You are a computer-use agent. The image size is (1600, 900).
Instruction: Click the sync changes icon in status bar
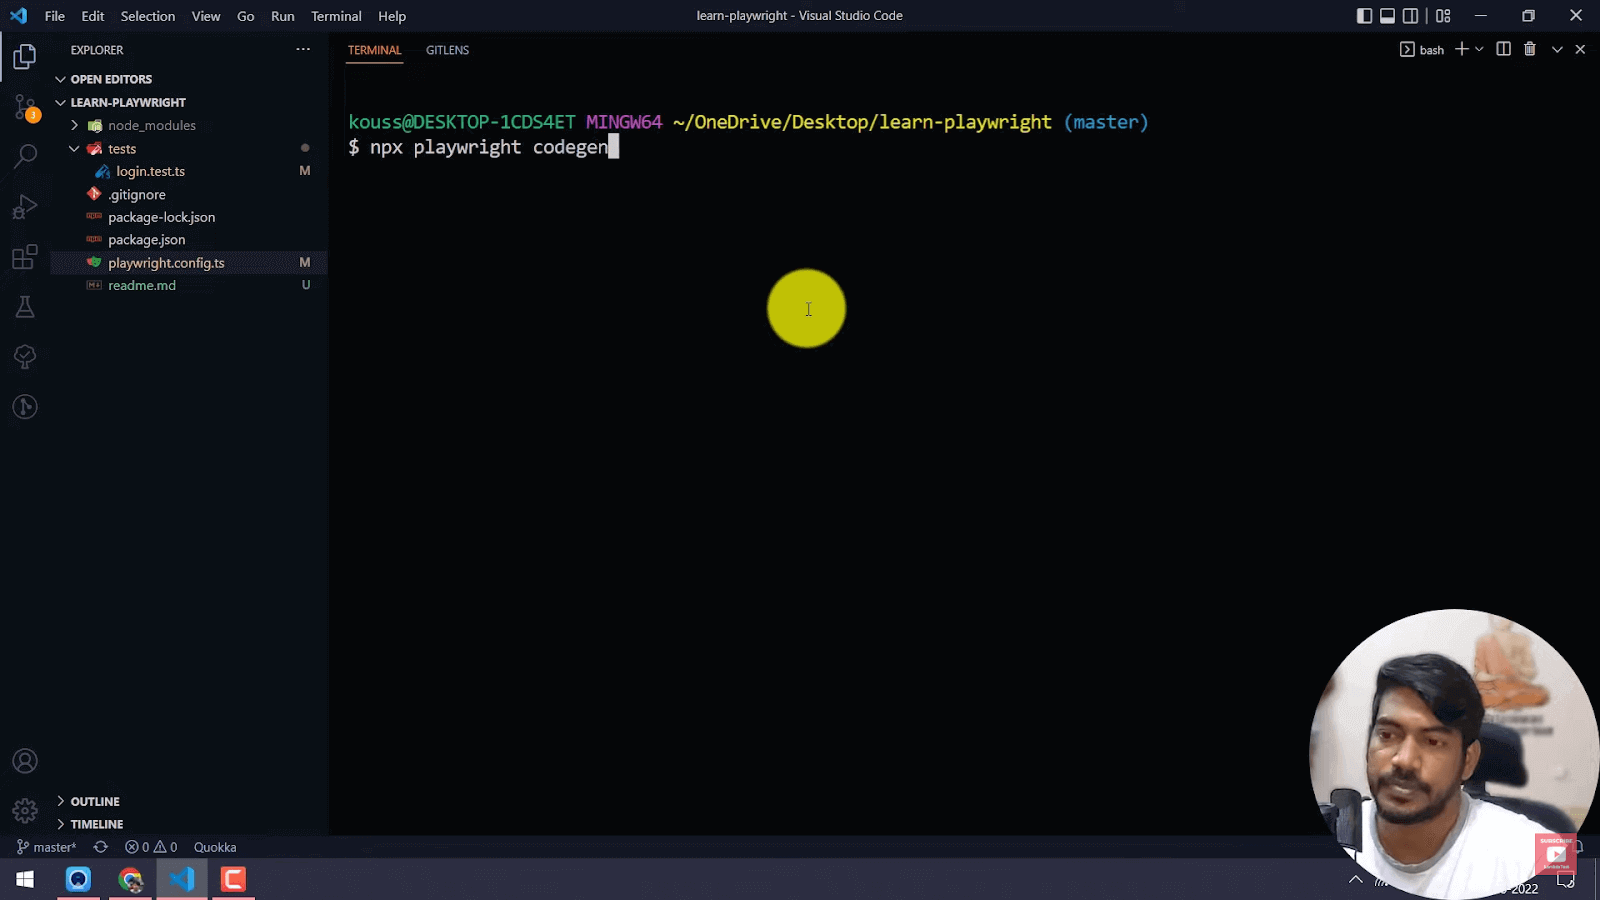(x=100, y=847)
